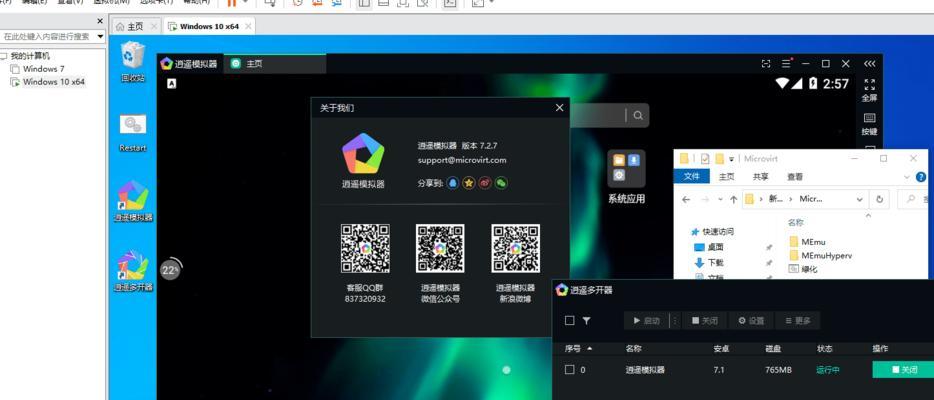
Task: Open the VMware library search dropdown arrow
Action: coord(100,36)
